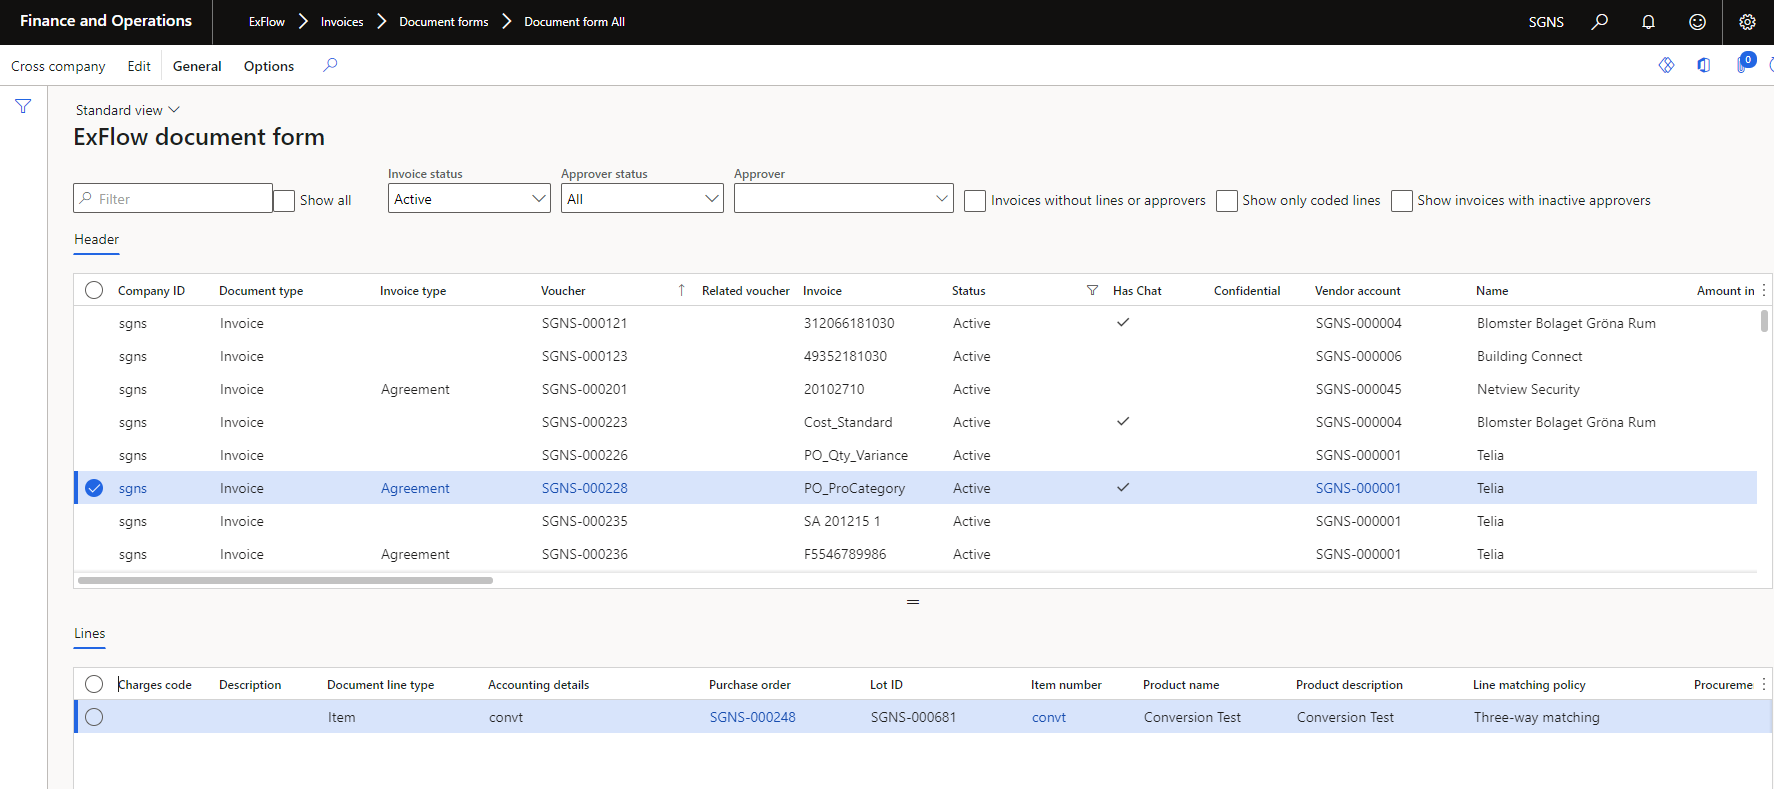The width and height of the screenshot is (1774, 789).
Task: Click the panel splitter handle
Action: (913, 602)
